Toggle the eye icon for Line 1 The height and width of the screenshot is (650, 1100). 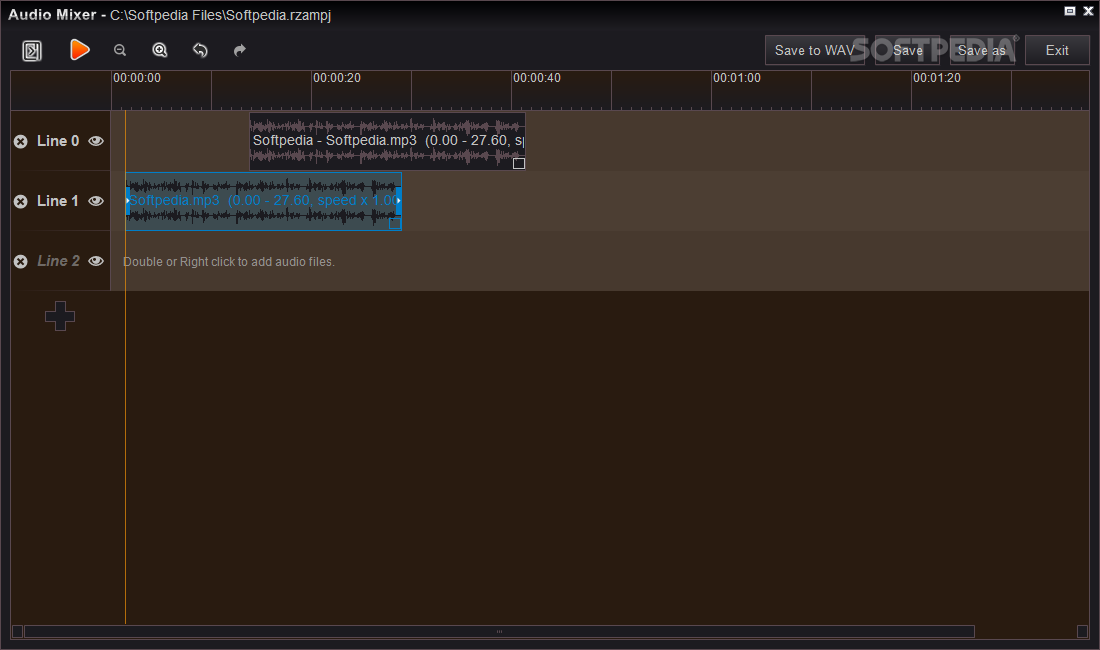(x=96, y=201)
